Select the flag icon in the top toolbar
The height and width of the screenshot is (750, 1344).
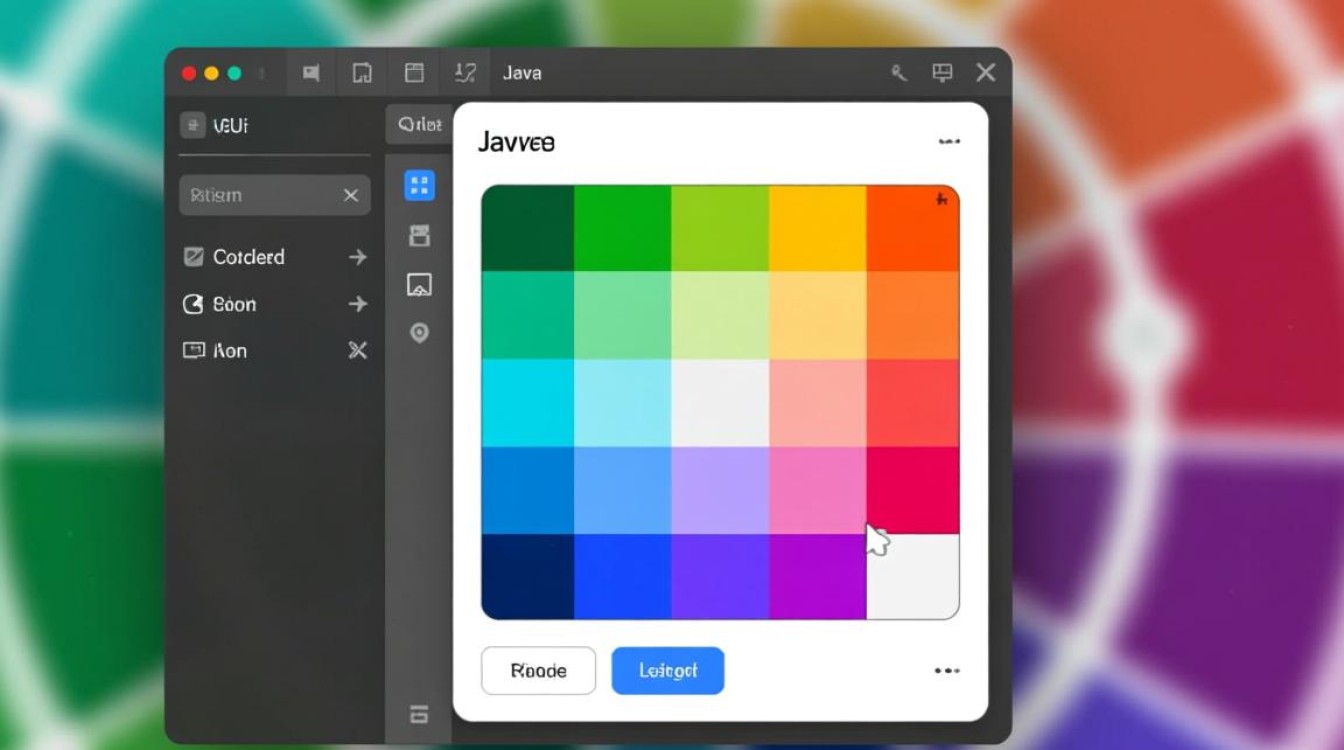(x=311, y=72)
